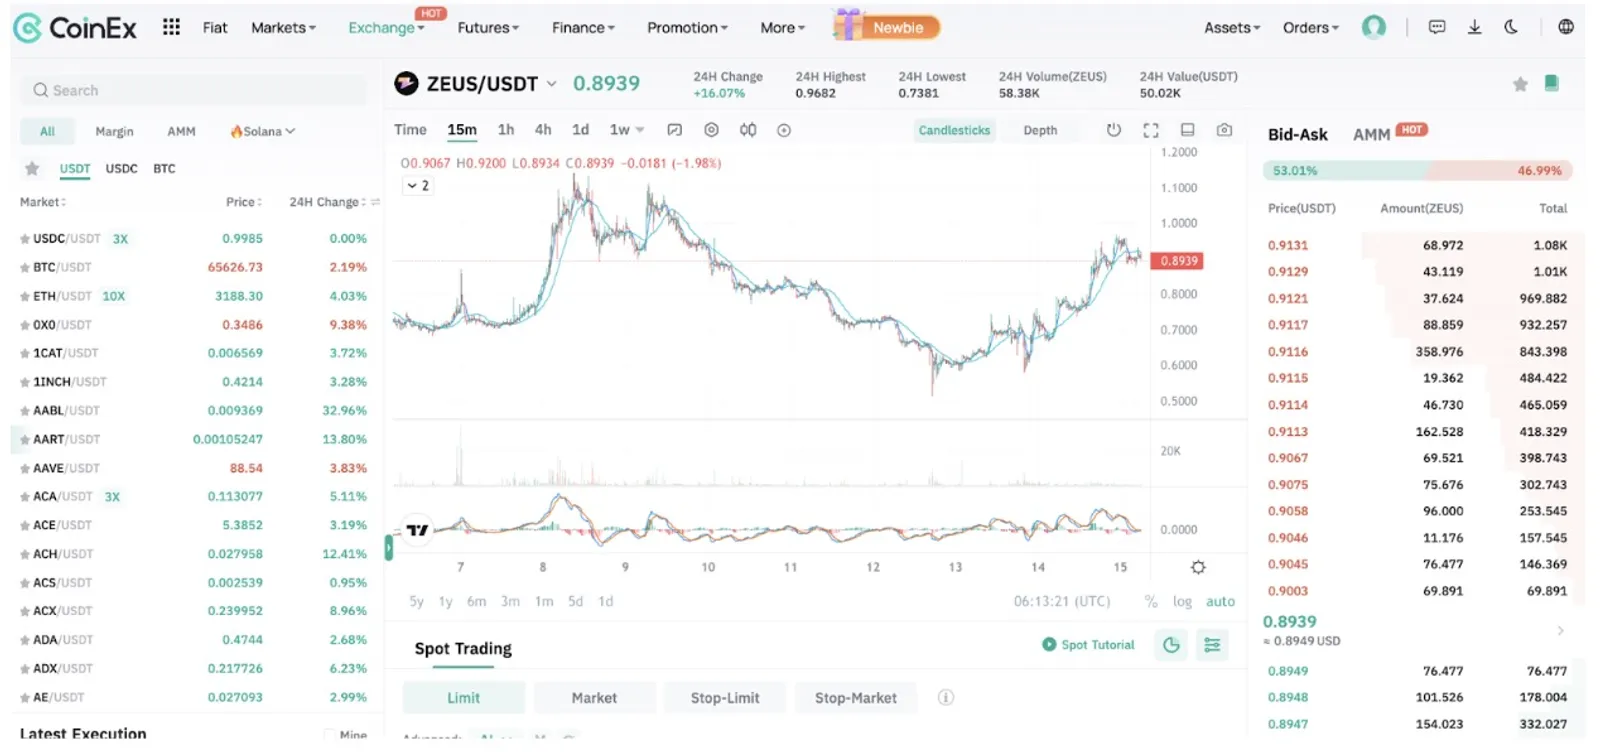Open chart axis settings gear
This screenshot has width=1600, height=755.
pyautogui.click(x=1198, y=567)
